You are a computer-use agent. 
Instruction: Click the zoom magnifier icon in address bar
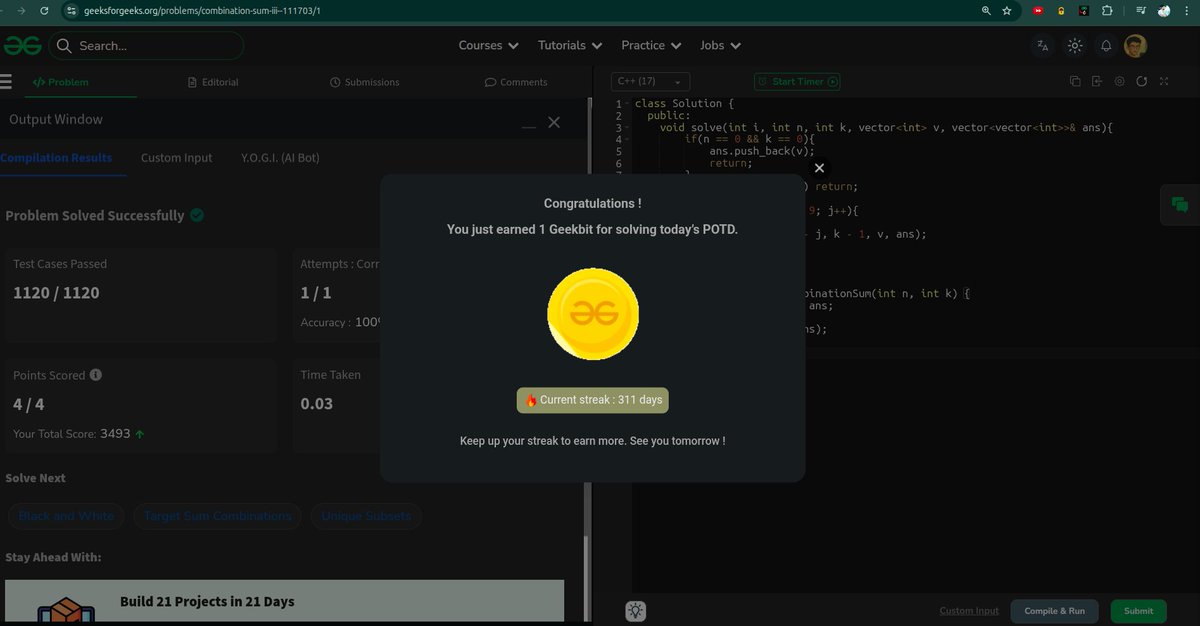tap(986, 10)
